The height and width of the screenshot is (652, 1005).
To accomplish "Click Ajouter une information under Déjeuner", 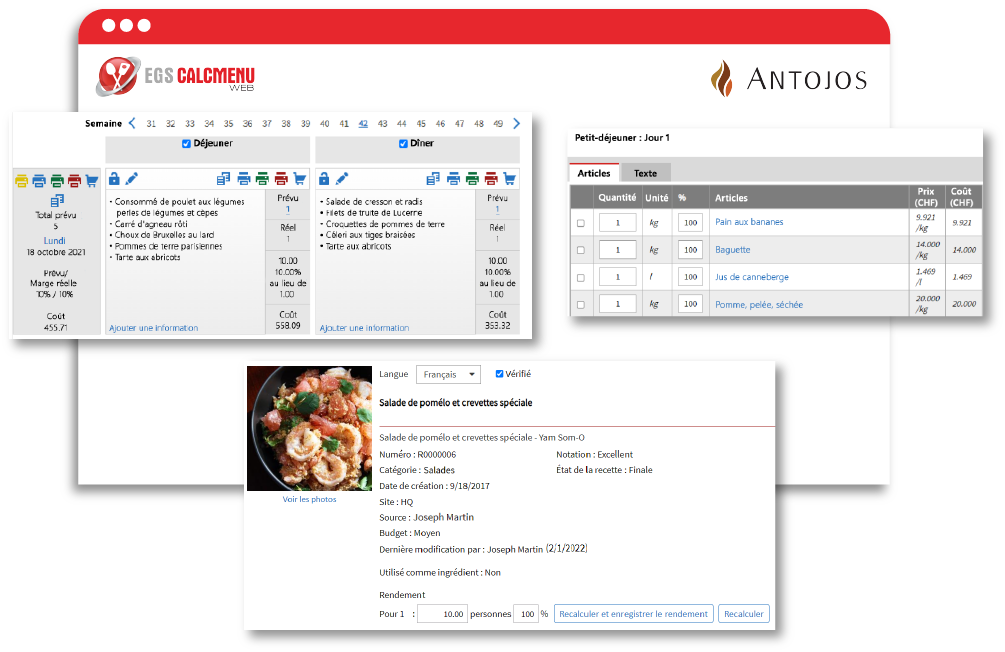I will [x=154, y=328].
